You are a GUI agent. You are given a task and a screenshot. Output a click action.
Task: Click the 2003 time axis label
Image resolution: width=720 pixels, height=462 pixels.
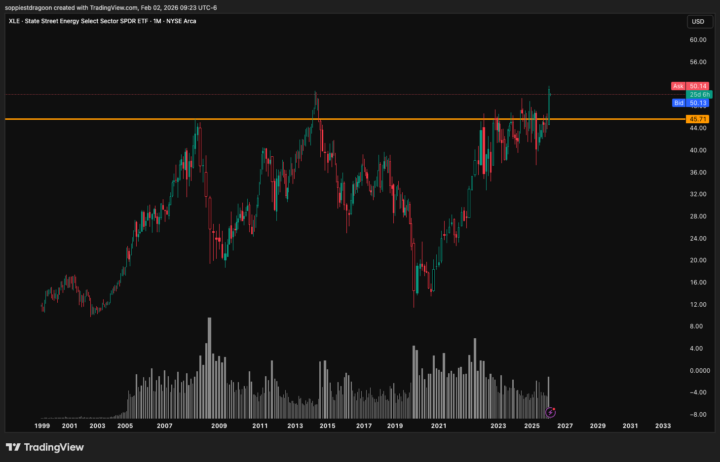click(97, 426)
